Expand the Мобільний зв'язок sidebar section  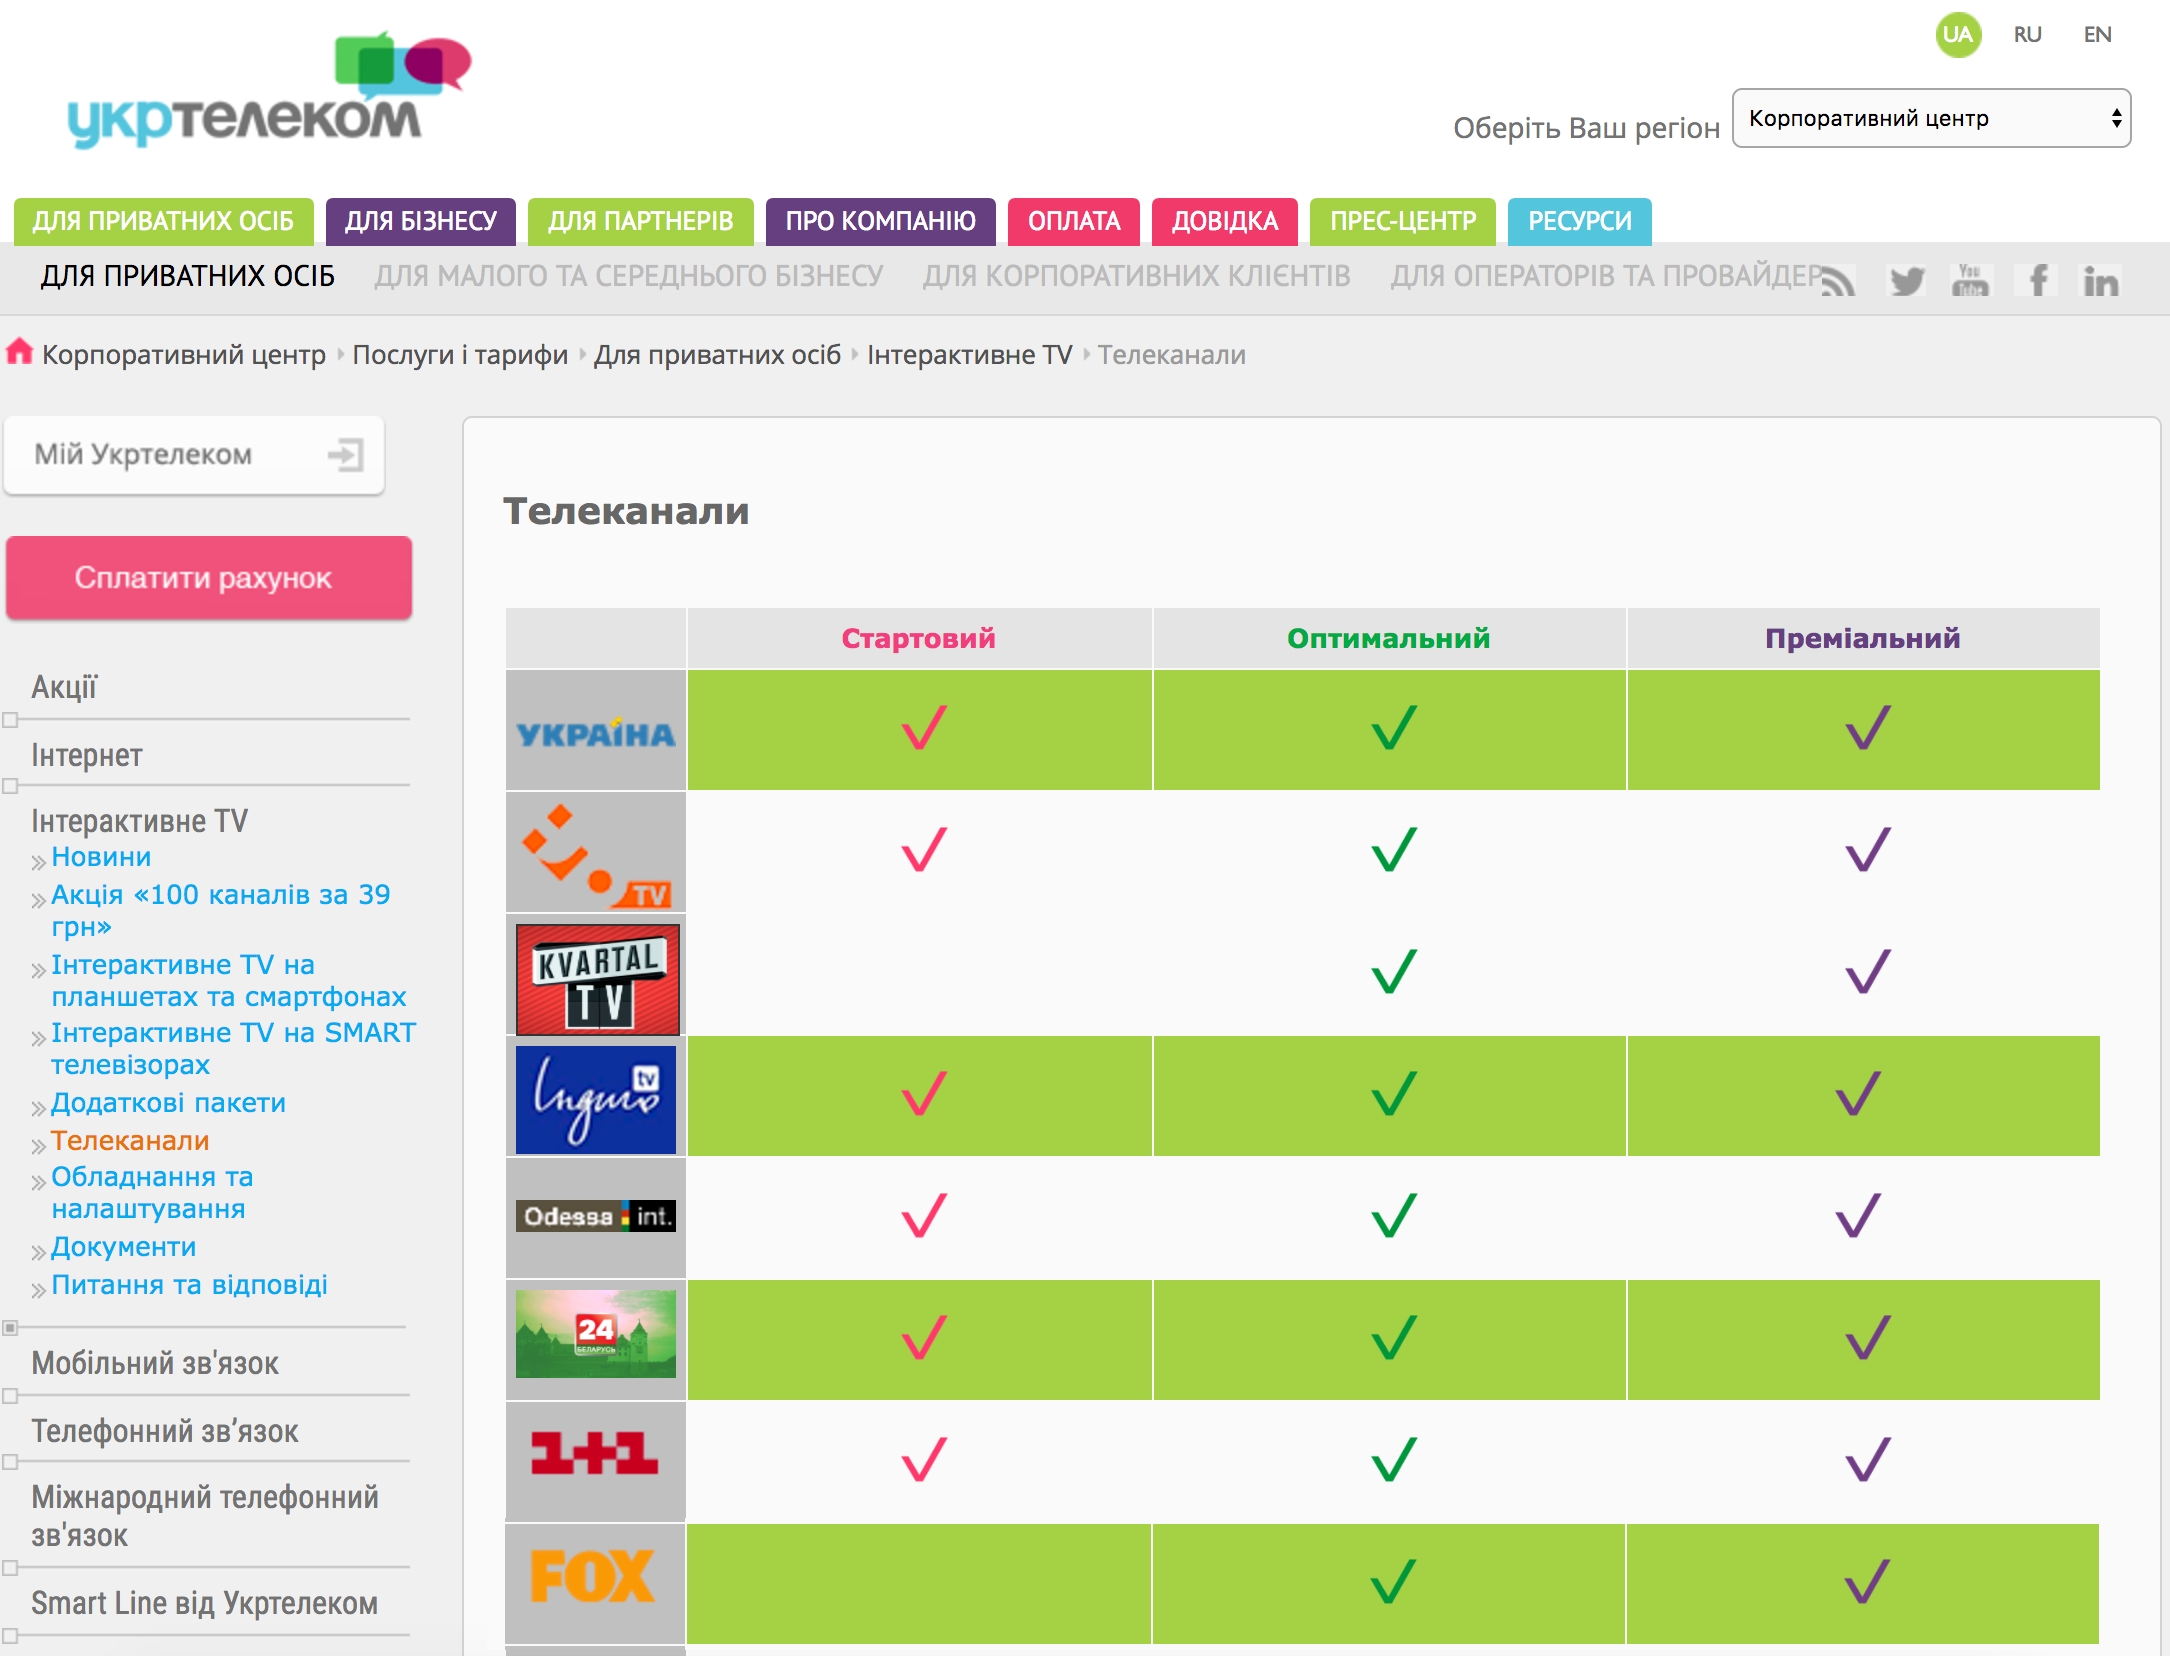[10, 1396]
